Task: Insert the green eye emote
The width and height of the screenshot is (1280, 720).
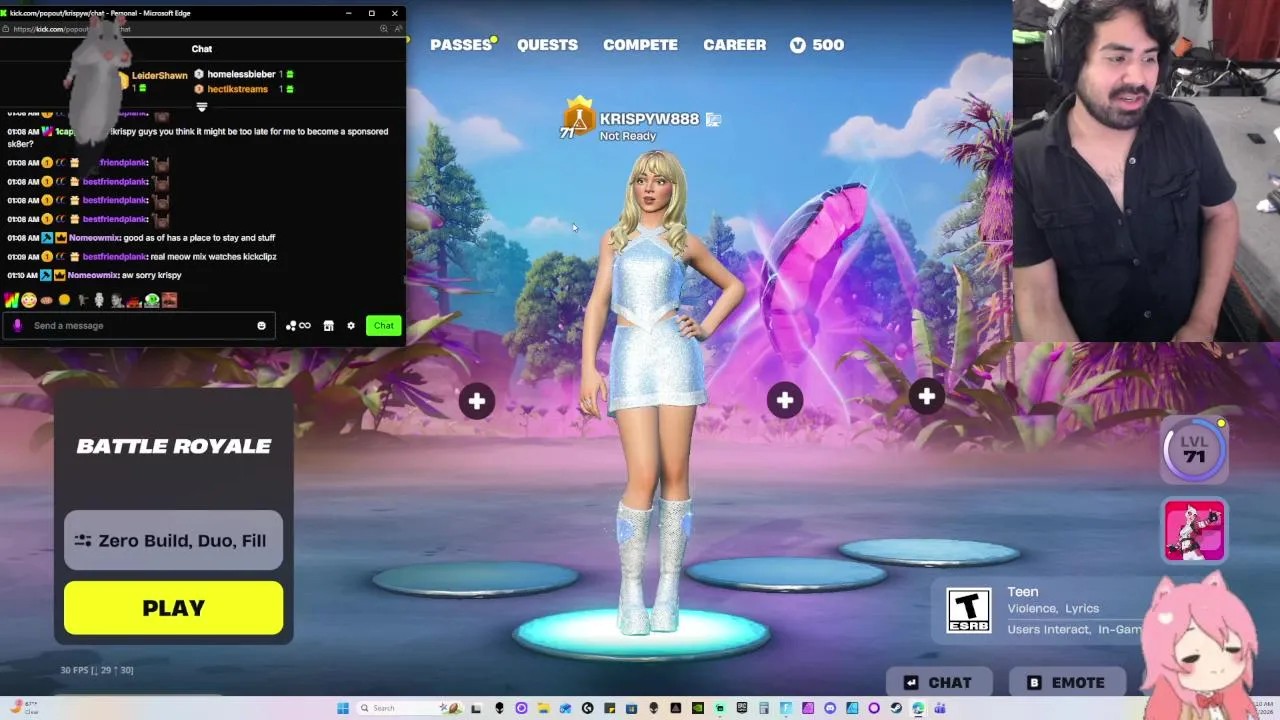Action: tap(152, 300)
